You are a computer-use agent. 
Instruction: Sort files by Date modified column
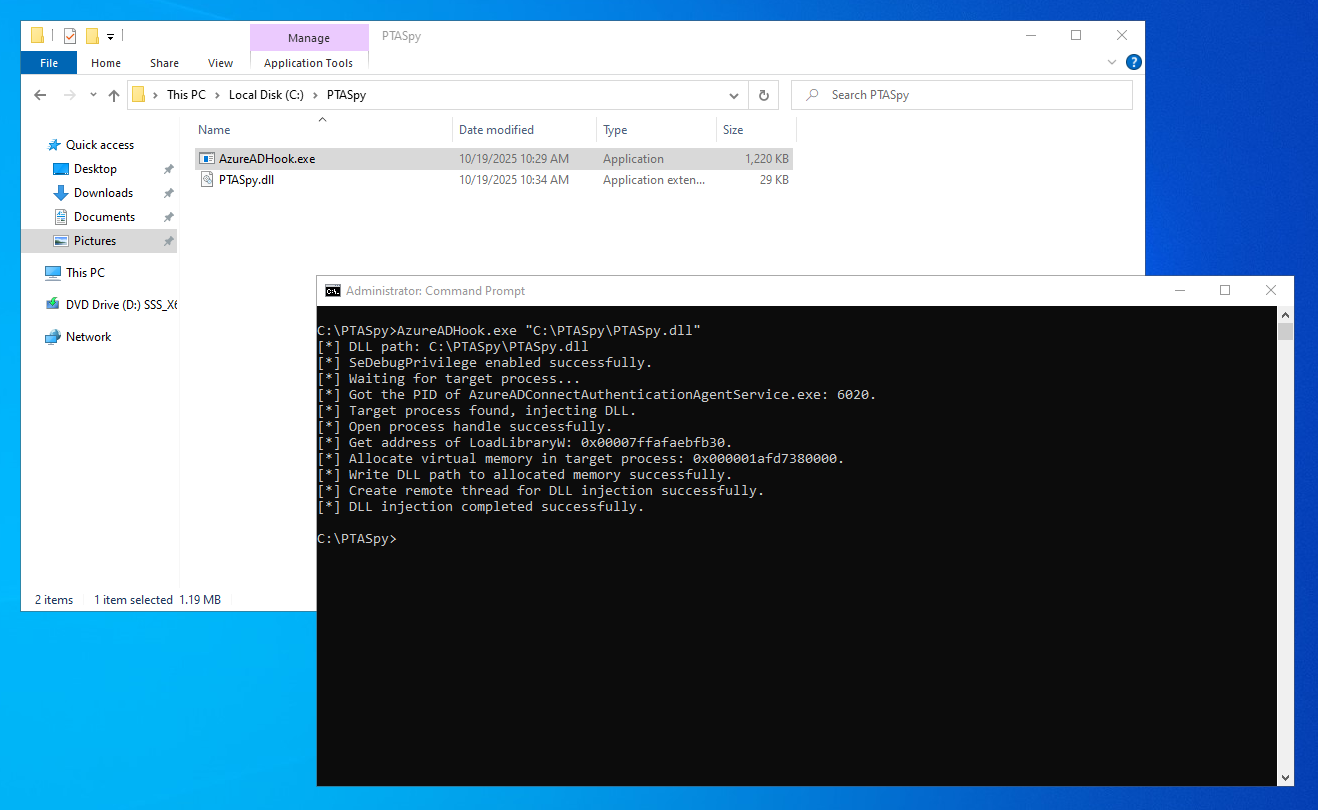pyautogui.click(x=496, y=130)
